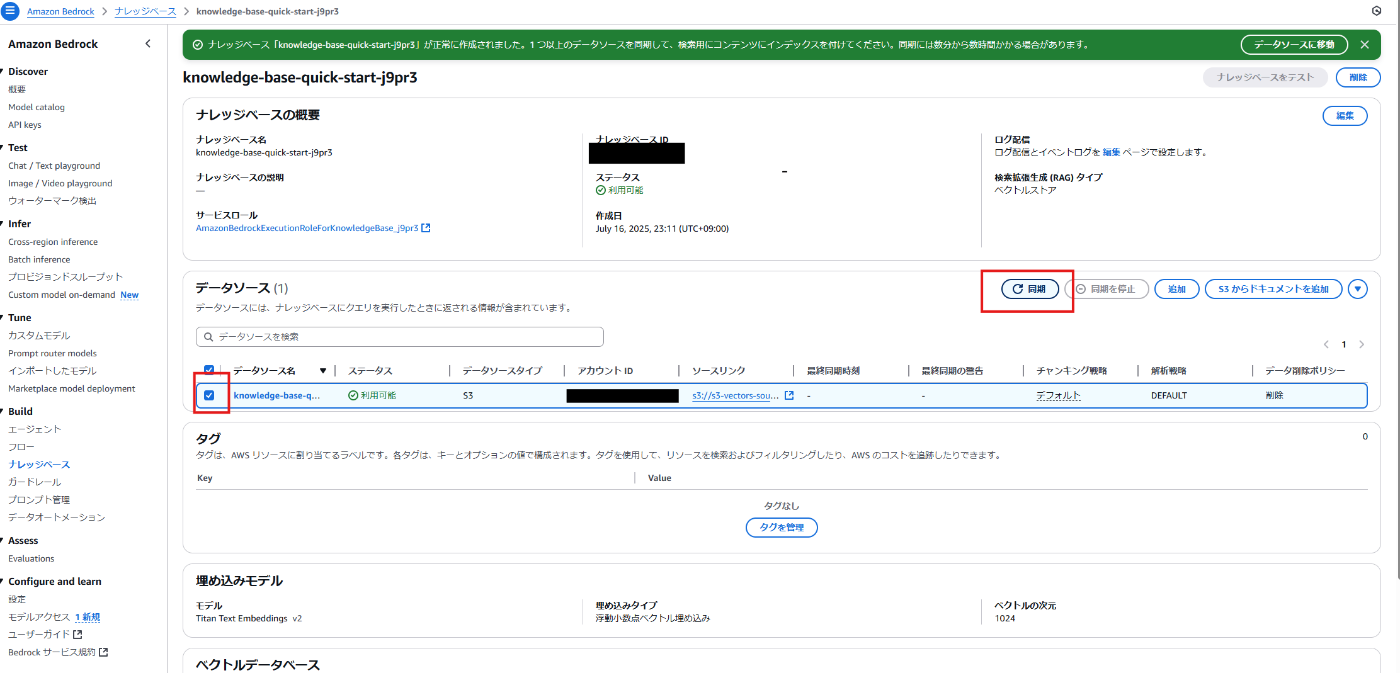Viewport: 1400px width, 673px height.
Task: Open the S3 source link external icon
Action: pos(789,396)
